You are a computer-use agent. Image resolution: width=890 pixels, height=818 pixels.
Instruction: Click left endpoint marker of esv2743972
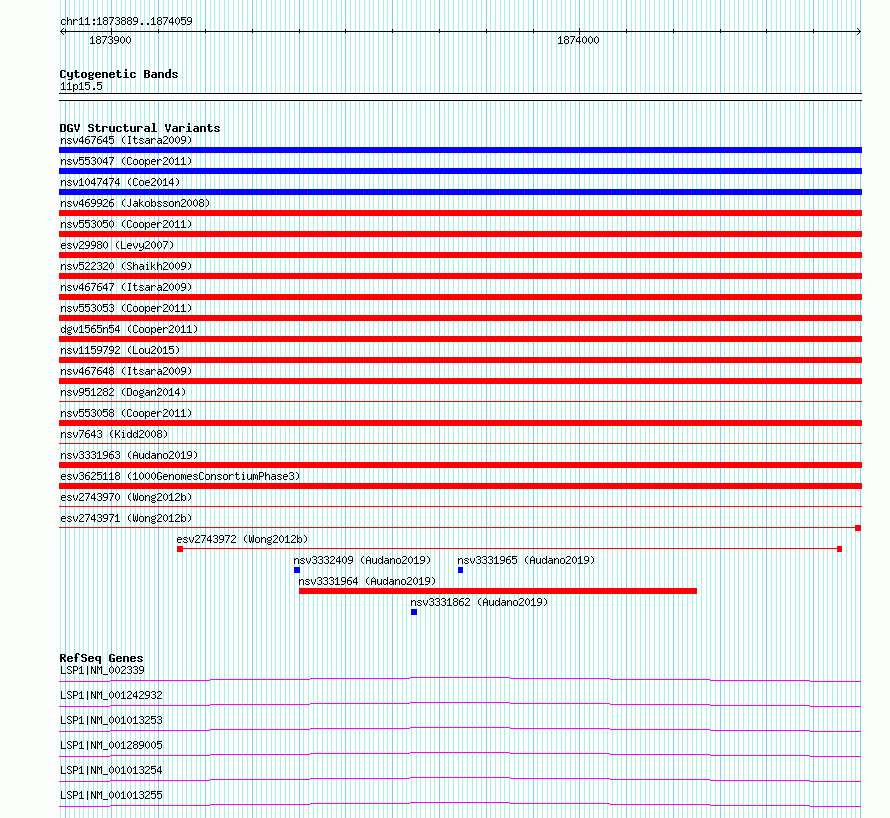tap(180, 549)
